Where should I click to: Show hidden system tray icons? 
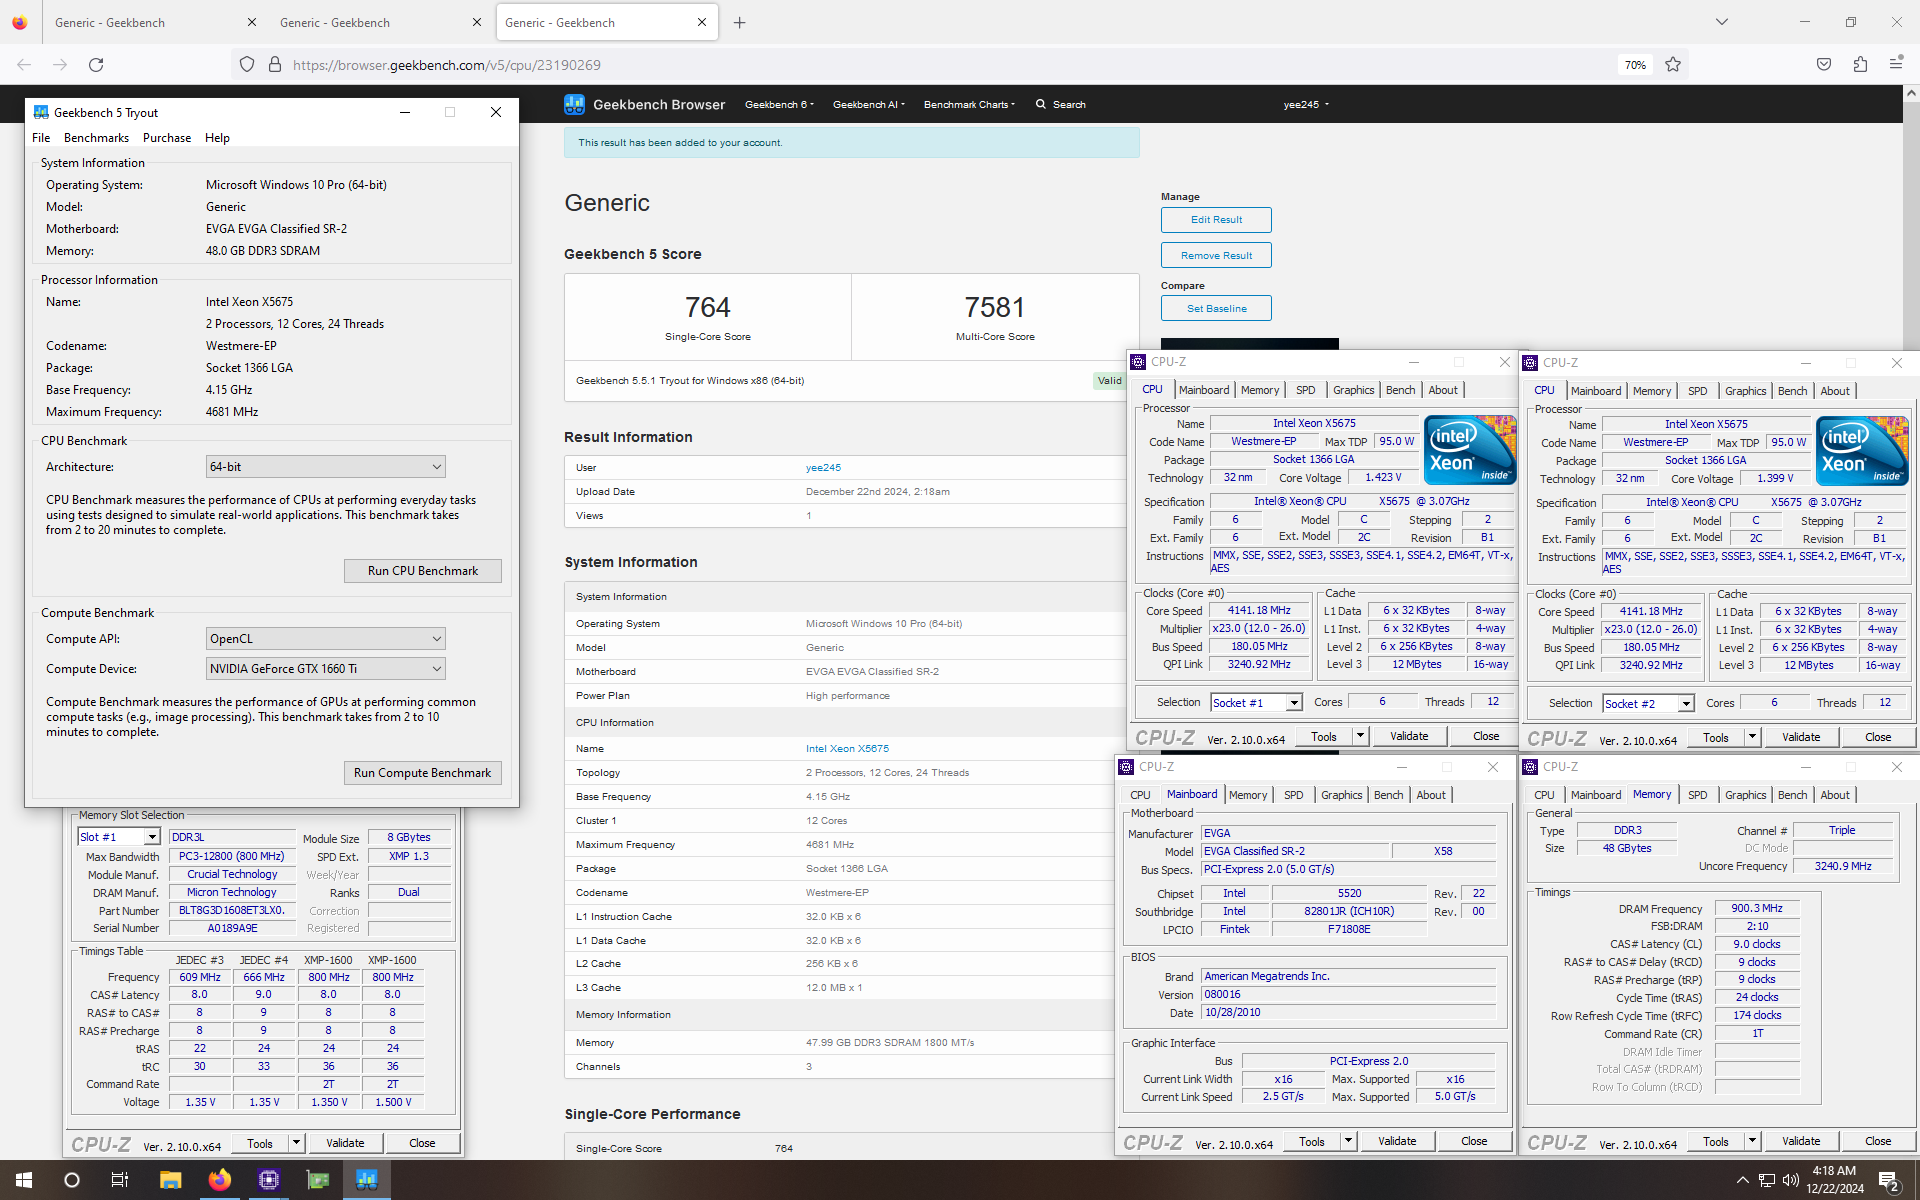(x=1742, y=1180)
